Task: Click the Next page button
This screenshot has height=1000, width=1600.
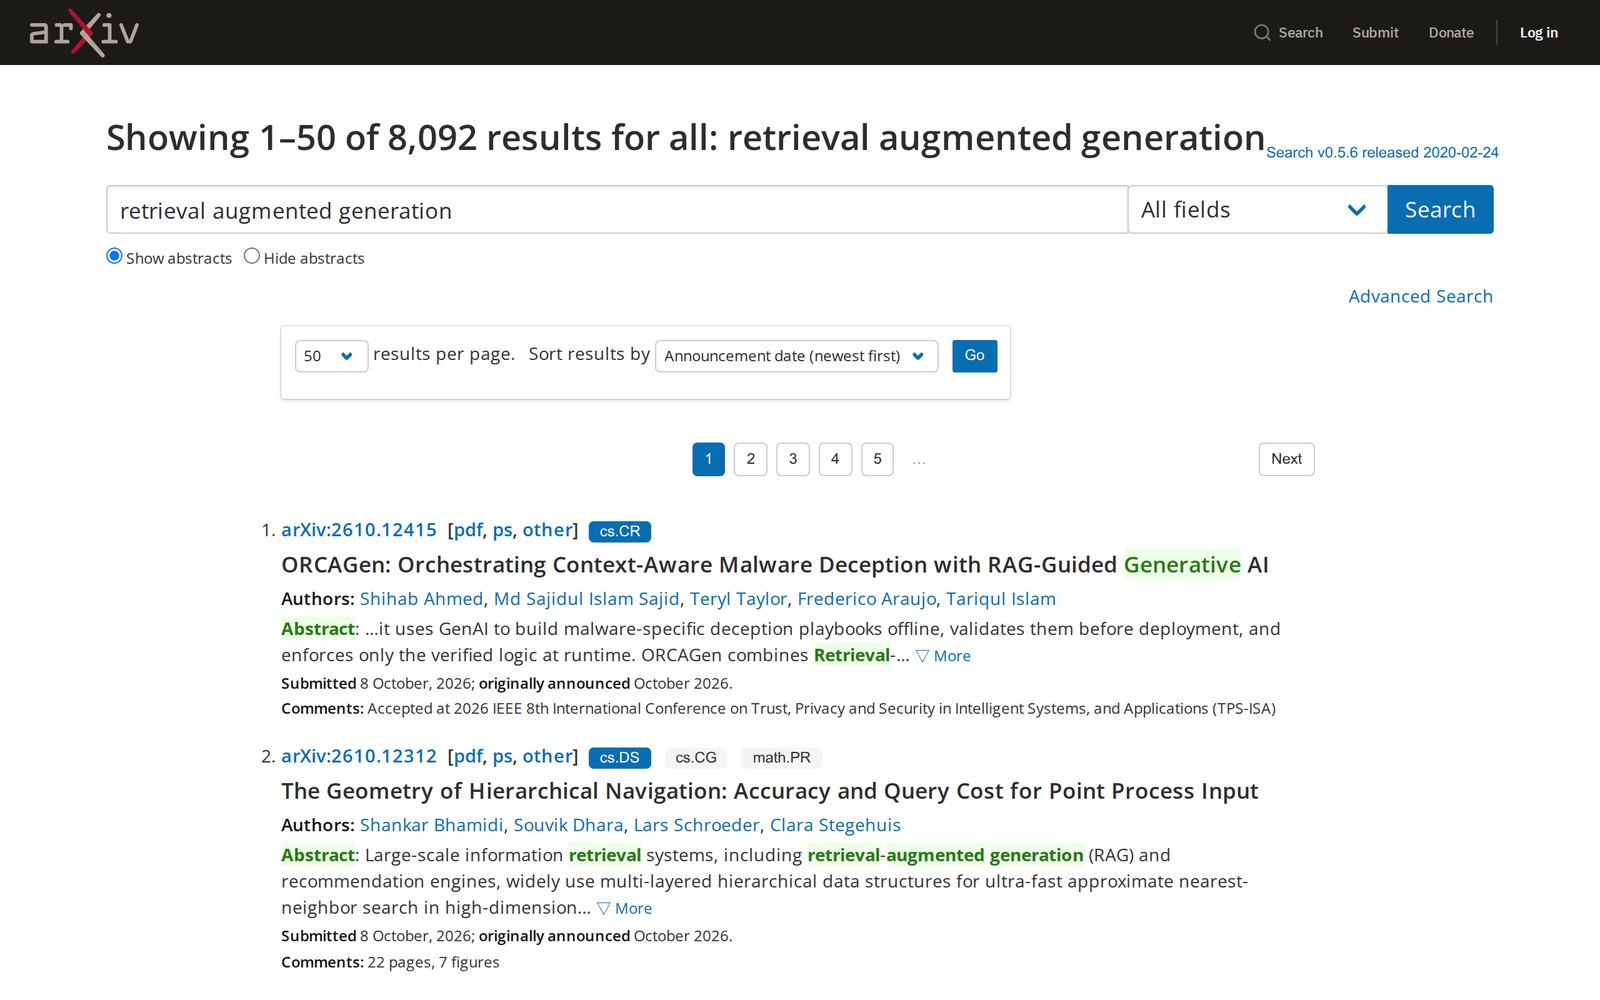Action: 1286,459
